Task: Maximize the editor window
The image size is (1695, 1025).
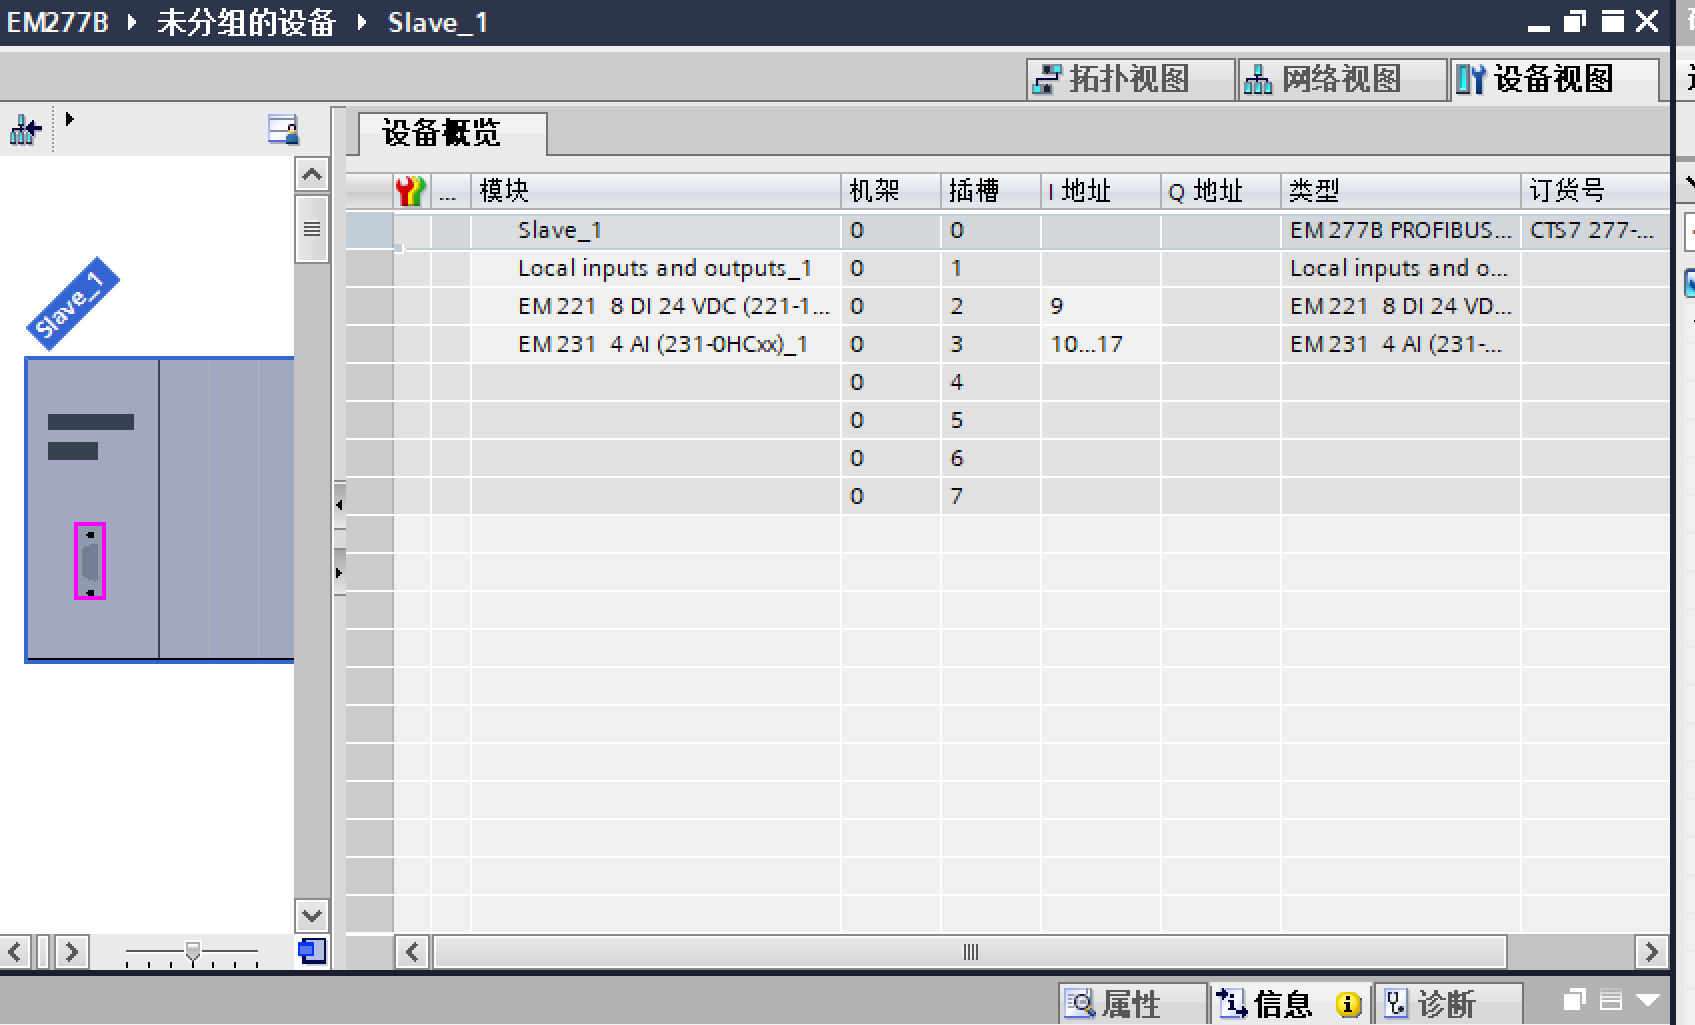Action: tap(1612, 21)
